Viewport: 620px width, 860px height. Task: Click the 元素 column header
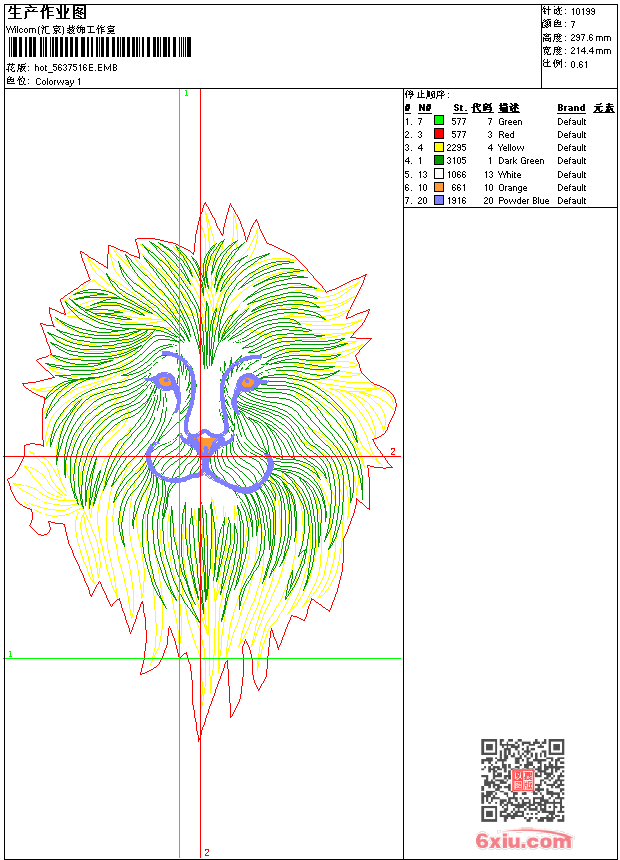[x=603, y=108]
